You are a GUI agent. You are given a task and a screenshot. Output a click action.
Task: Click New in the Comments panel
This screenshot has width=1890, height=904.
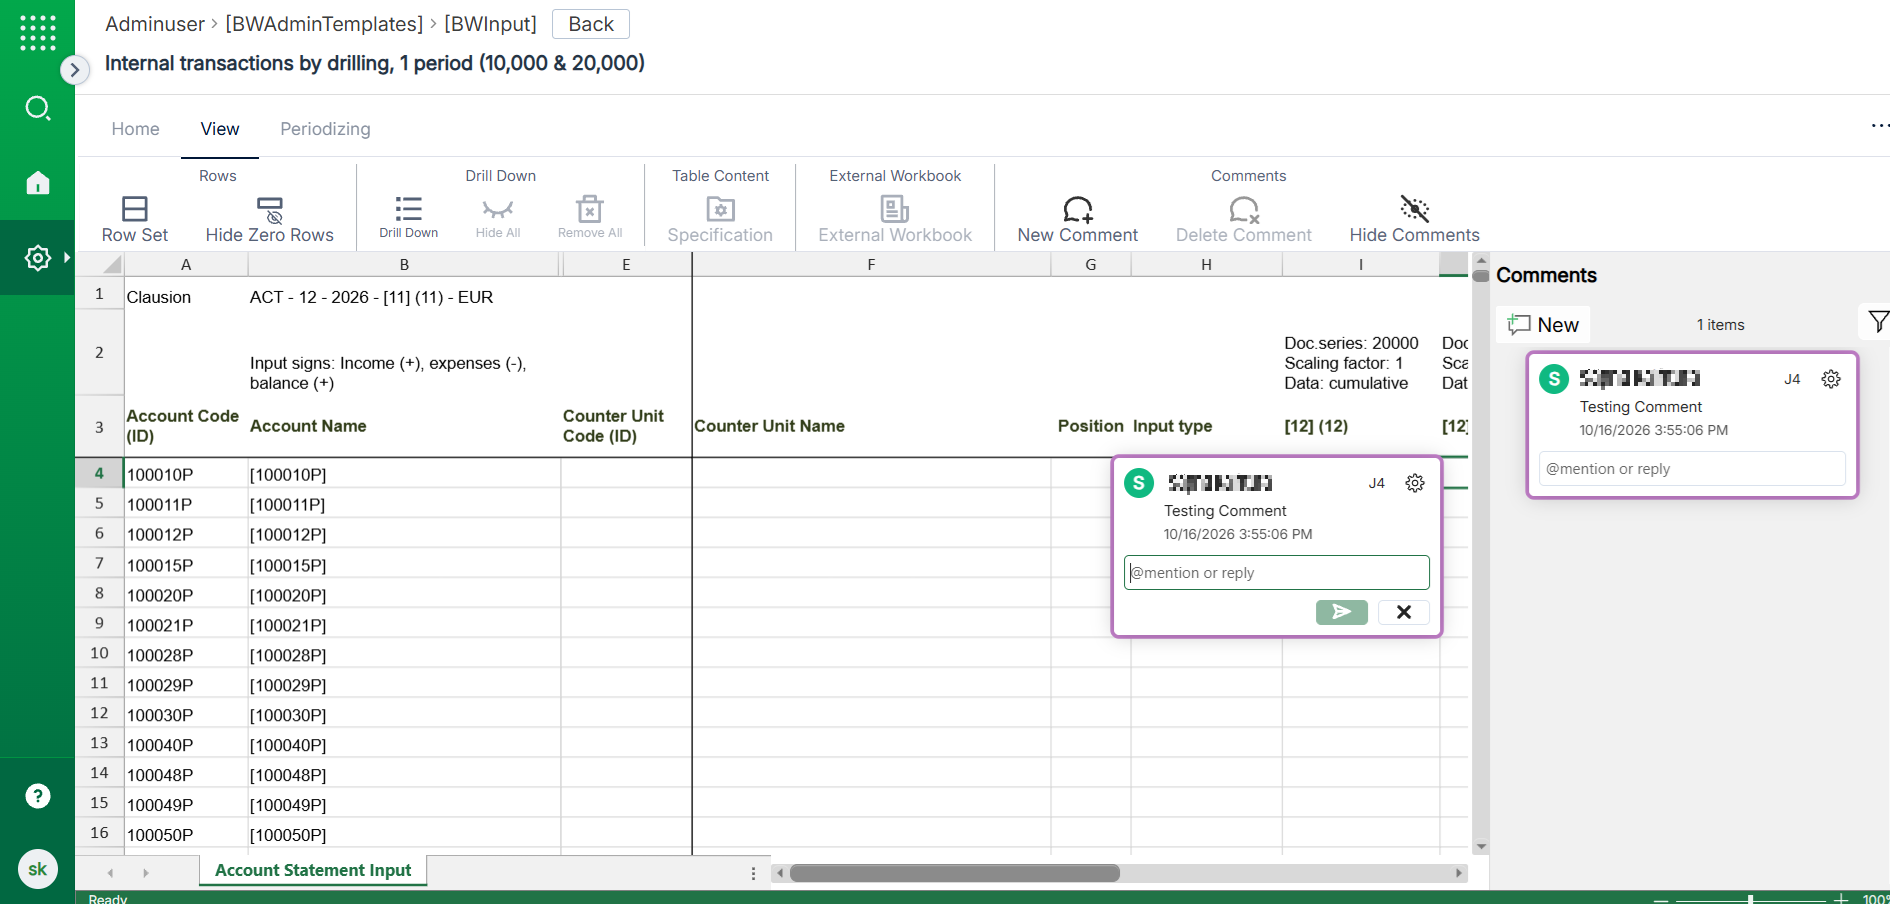pos(1543,325)
